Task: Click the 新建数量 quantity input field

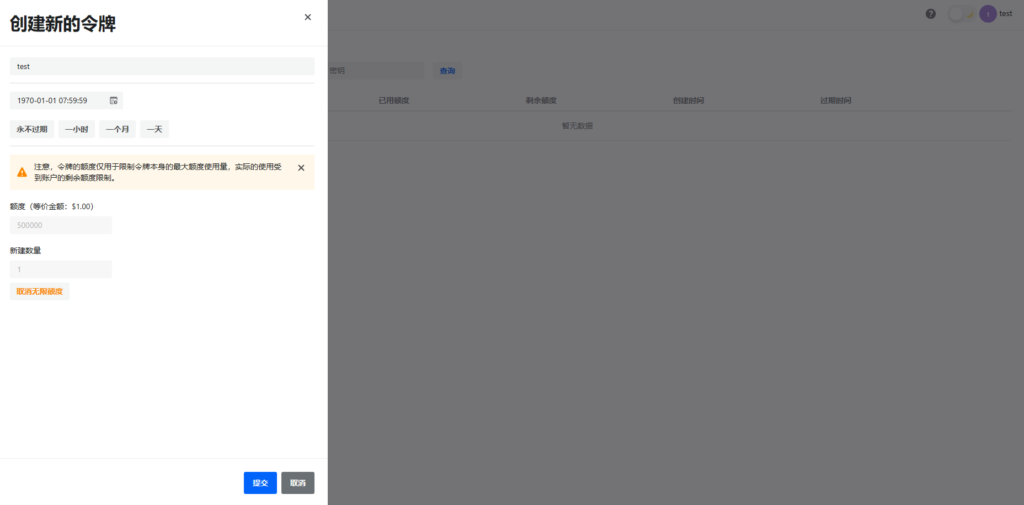Action: pyautogui.click(x=61, y=269)
